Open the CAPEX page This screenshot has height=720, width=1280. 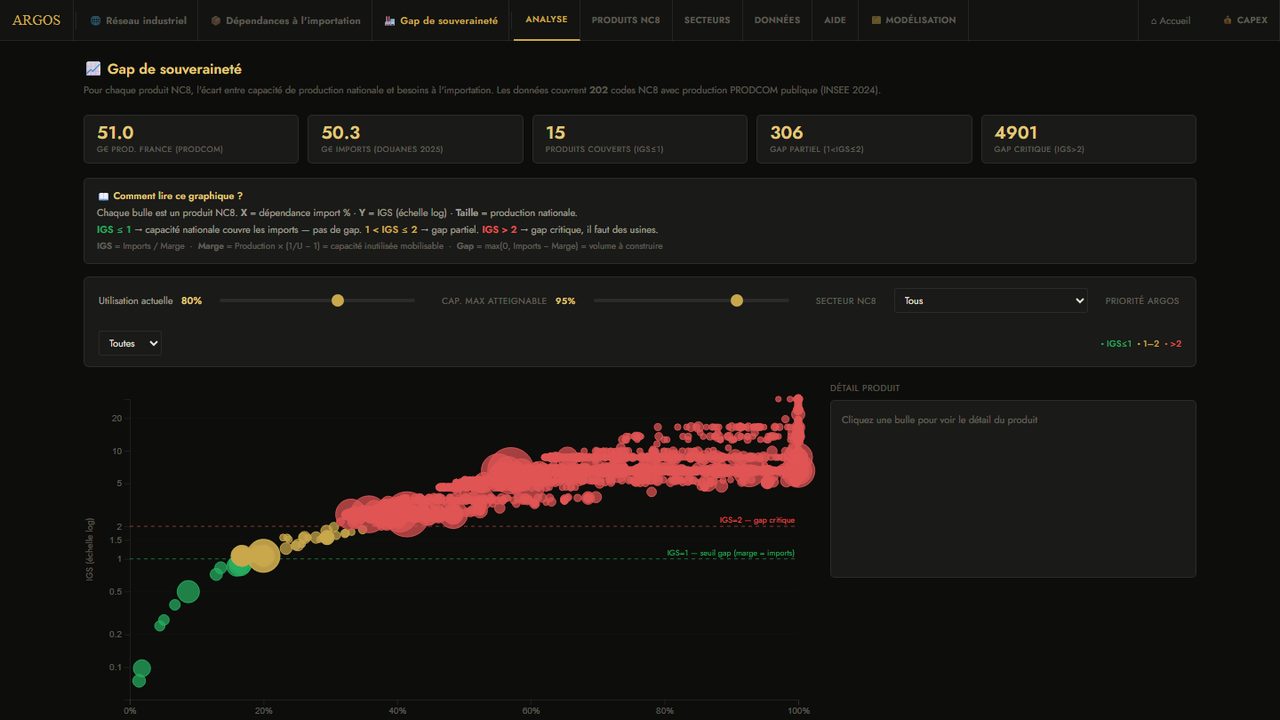[x=1245, y=20]
